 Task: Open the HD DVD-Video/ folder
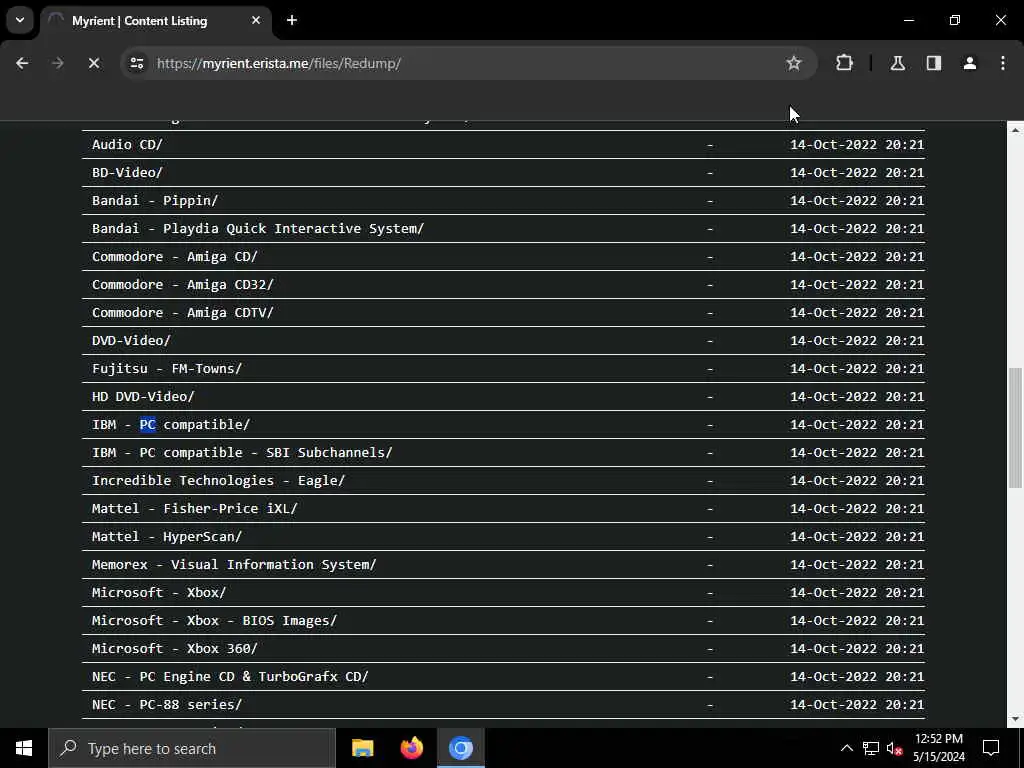pos(143,397)
